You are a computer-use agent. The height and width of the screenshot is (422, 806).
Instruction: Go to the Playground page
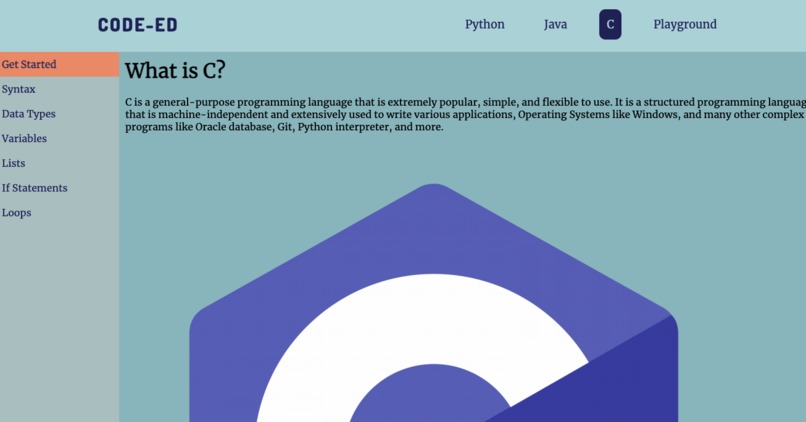tap(685, 24)
